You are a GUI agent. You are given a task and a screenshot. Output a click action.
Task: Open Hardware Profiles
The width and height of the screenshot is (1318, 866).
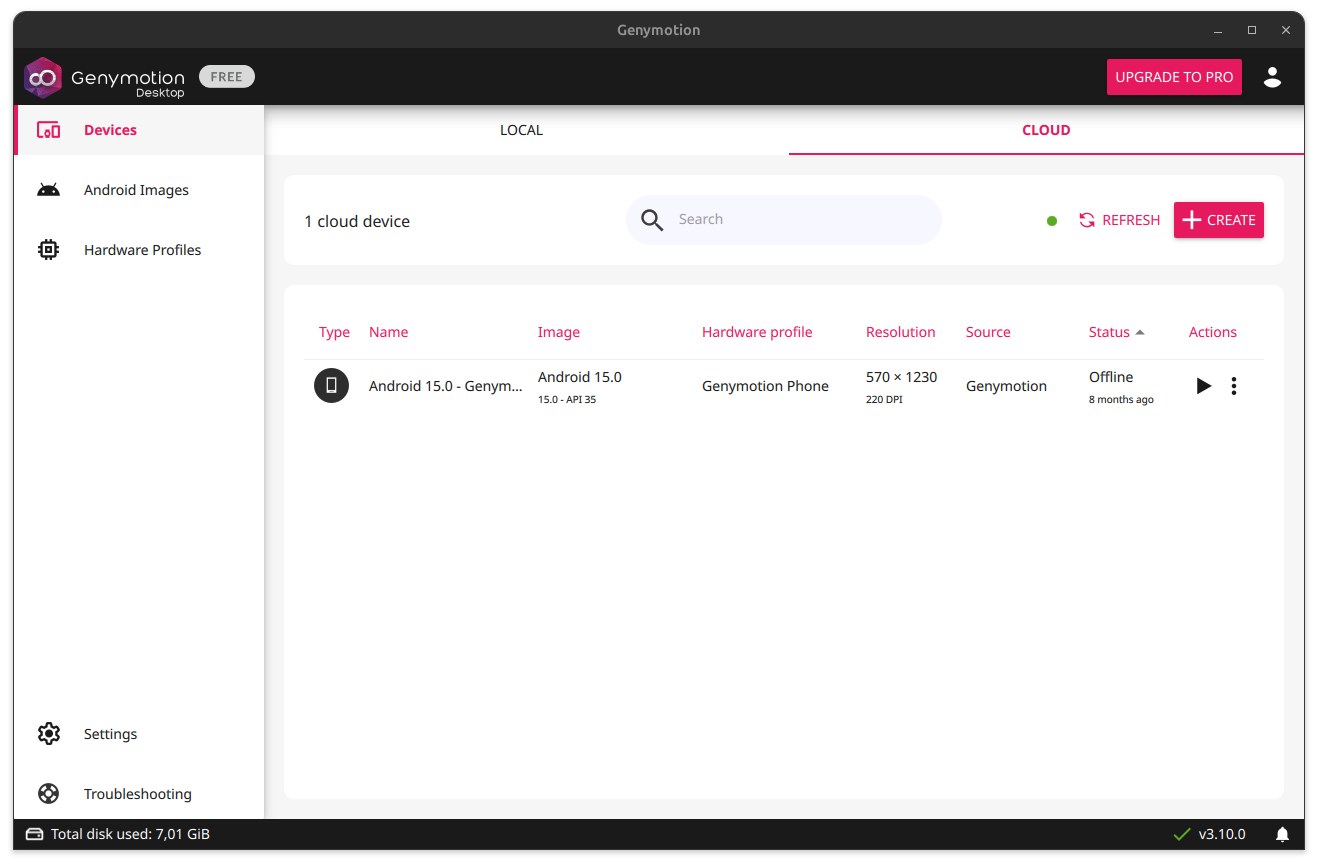(x=142, y=249)
